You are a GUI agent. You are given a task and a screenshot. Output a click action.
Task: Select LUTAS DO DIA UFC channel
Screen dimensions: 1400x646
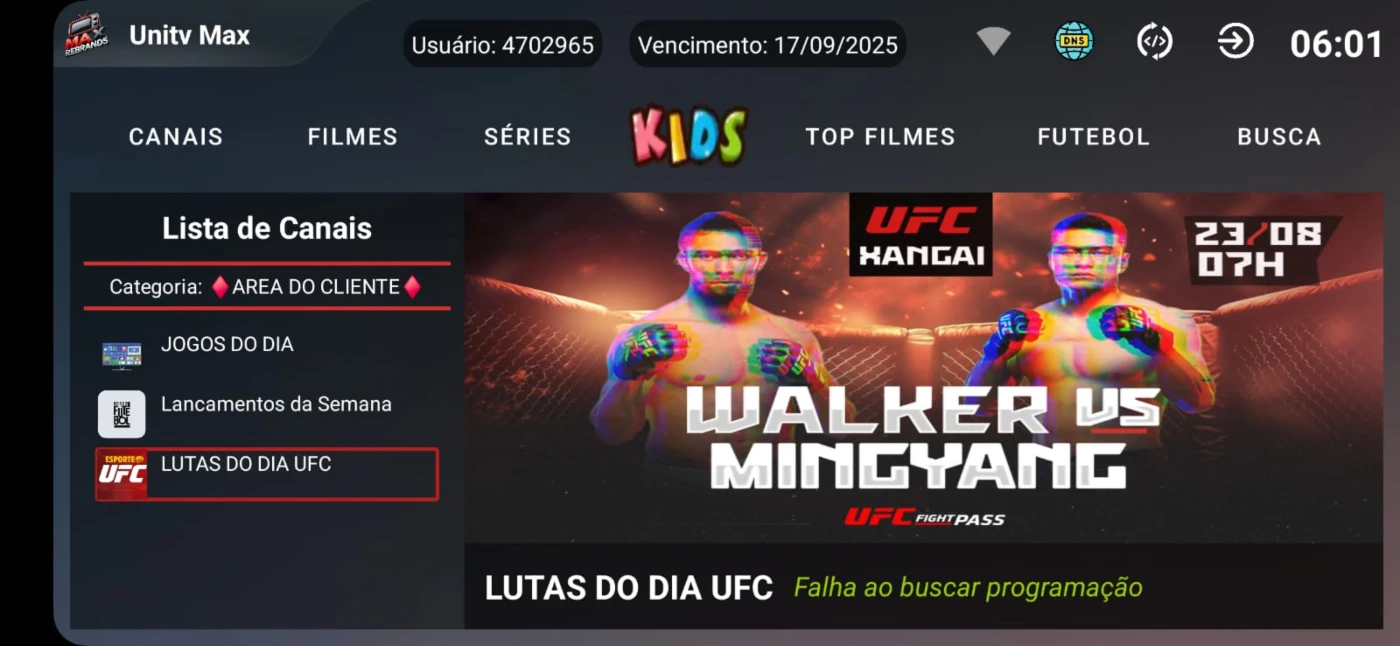point(267,474)
